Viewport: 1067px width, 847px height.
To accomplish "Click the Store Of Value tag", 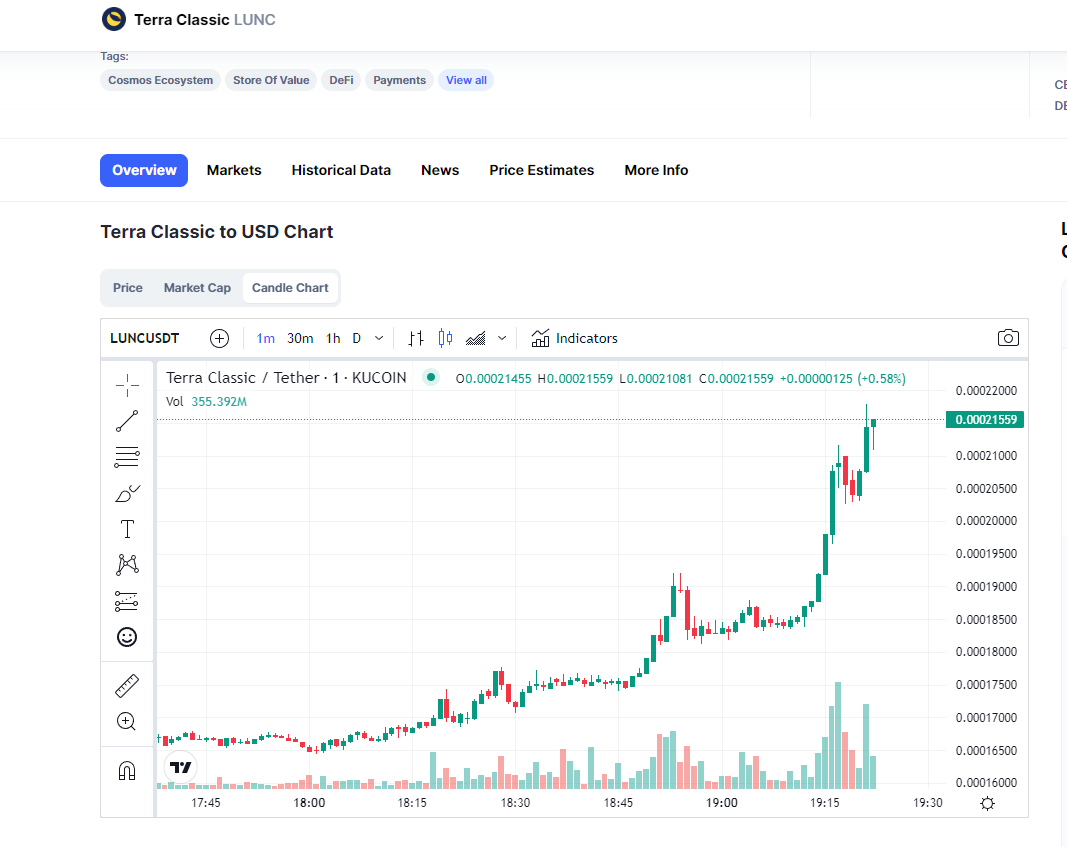I will click(271, 80).
